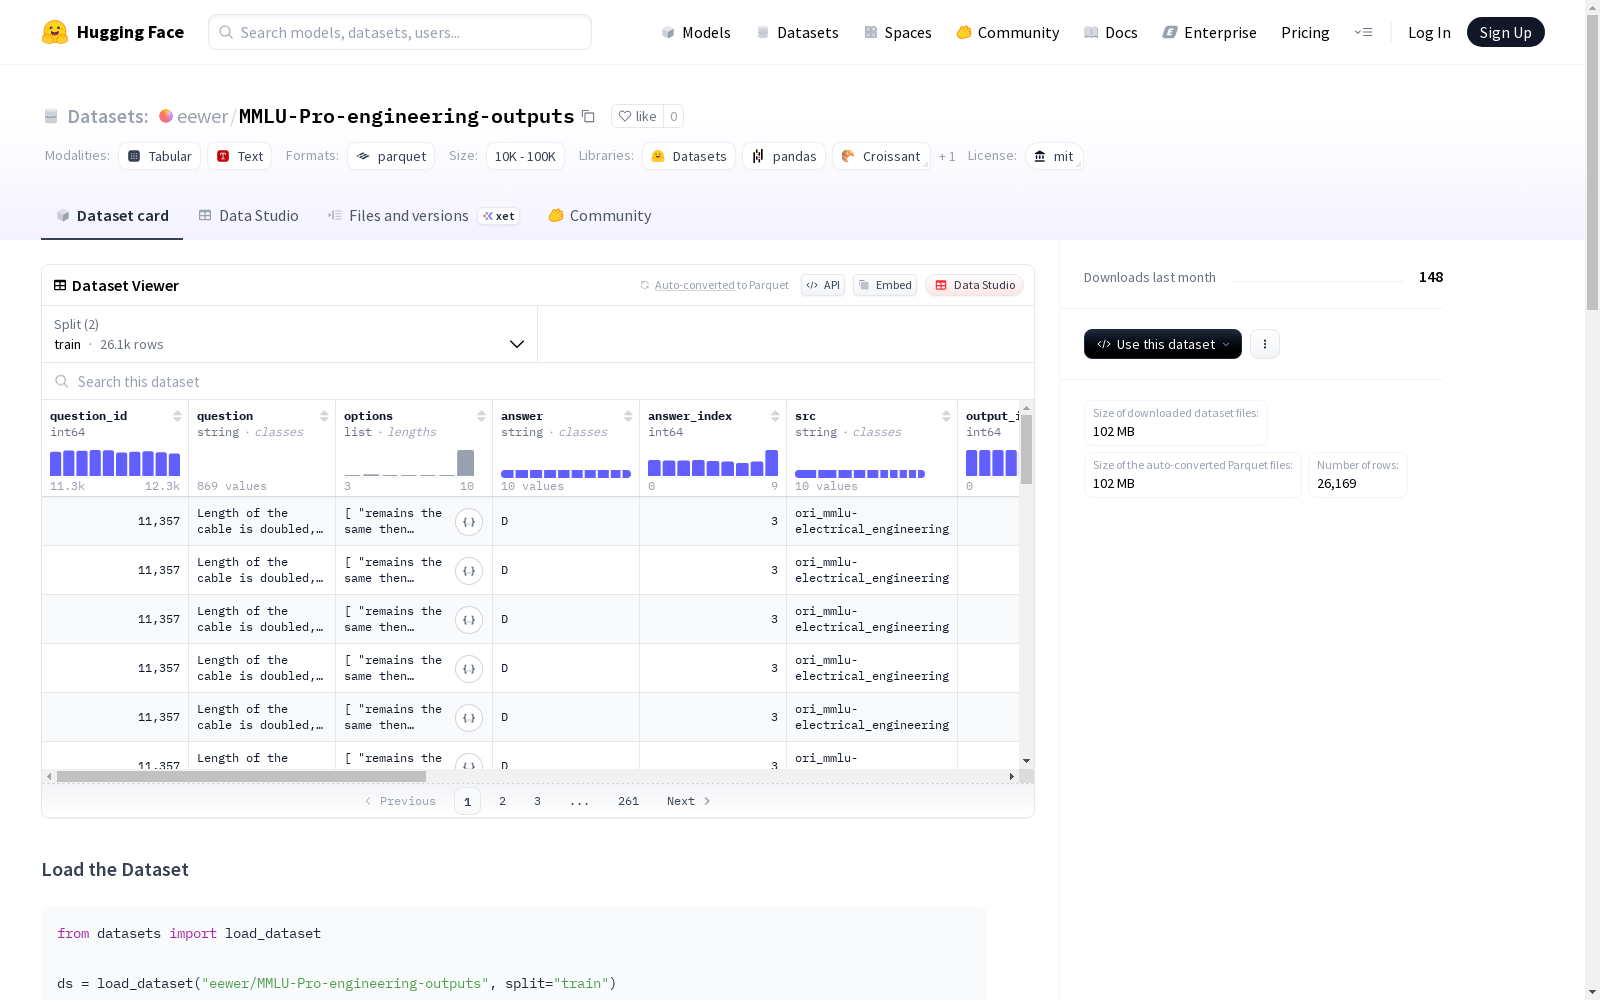Screen dimensions: 1600x1000
Task: Sort by the src column
Action: point(946,416)
